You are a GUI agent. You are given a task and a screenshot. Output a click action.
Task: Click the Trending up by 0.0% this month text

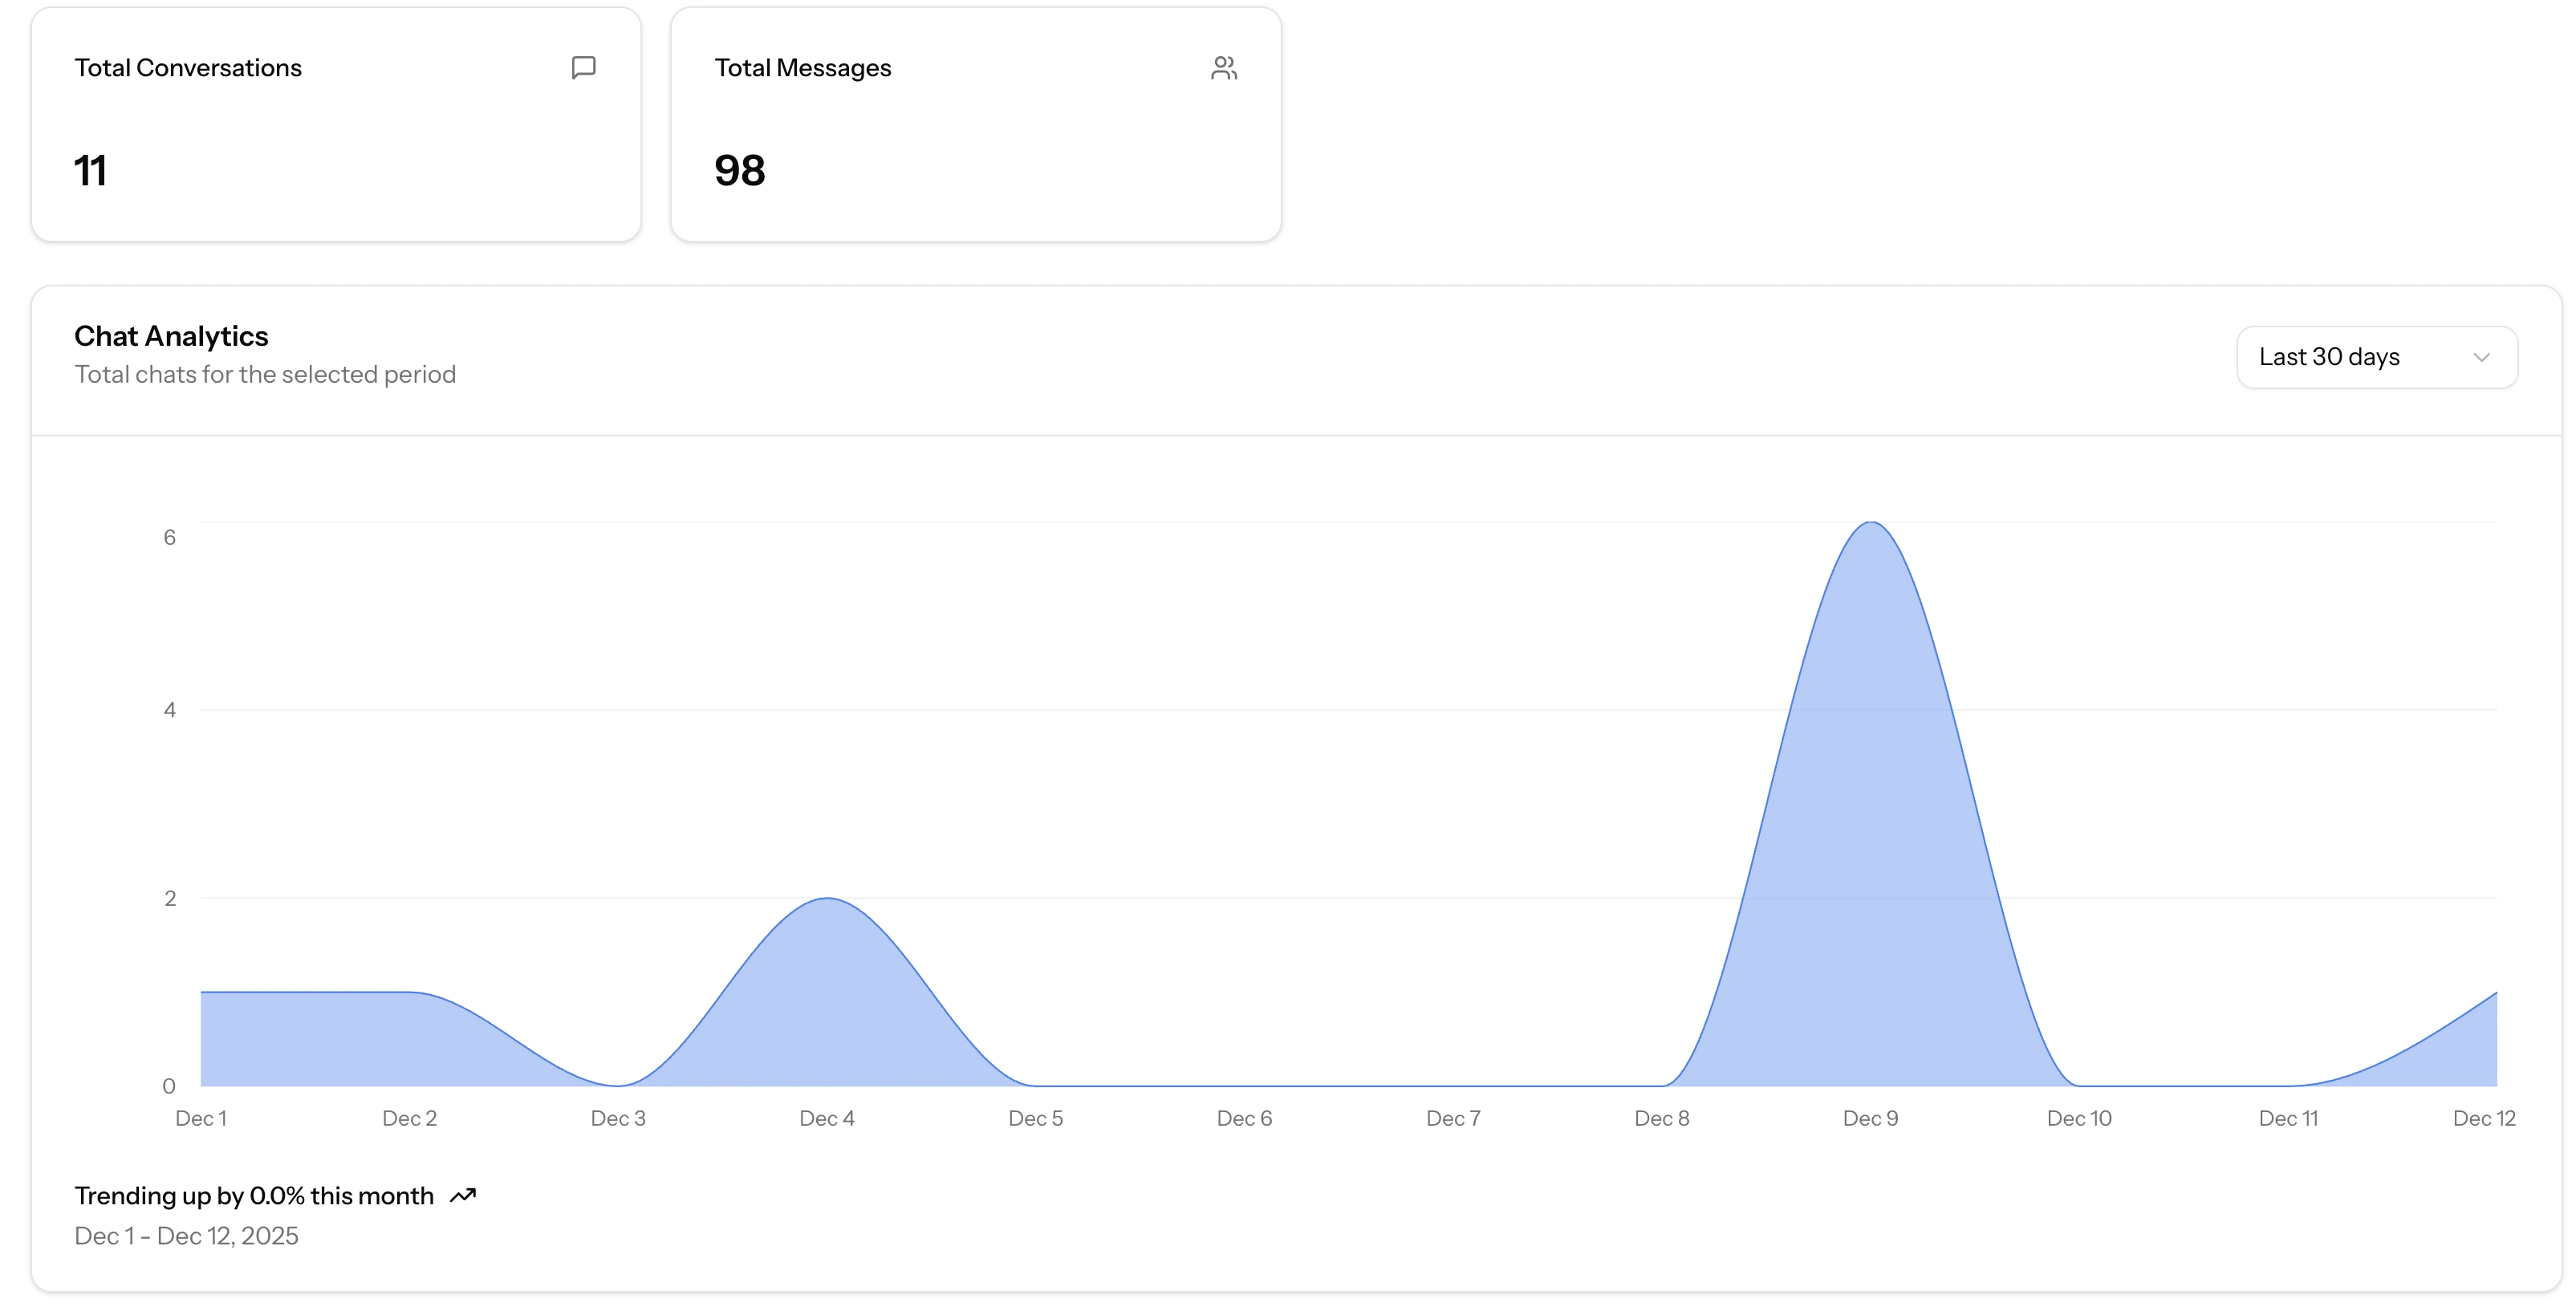[254, 1195]
